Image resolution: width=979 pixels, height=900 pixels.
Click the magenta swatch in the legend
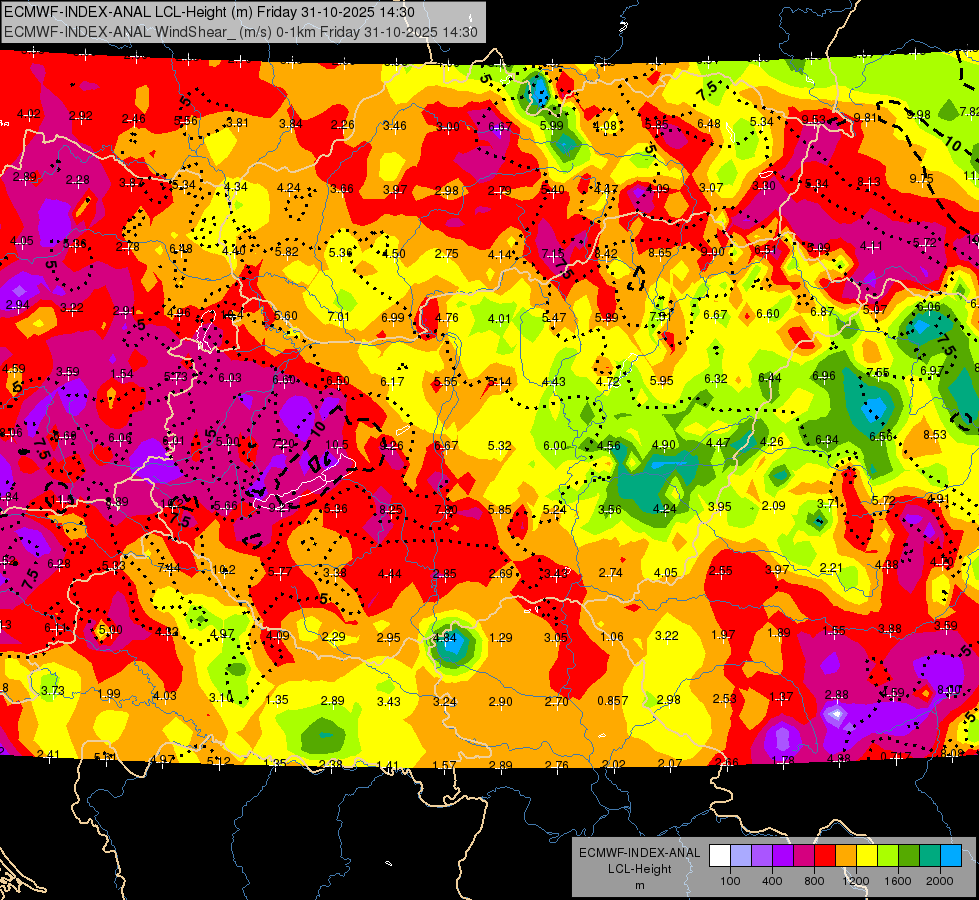(804, 855)
